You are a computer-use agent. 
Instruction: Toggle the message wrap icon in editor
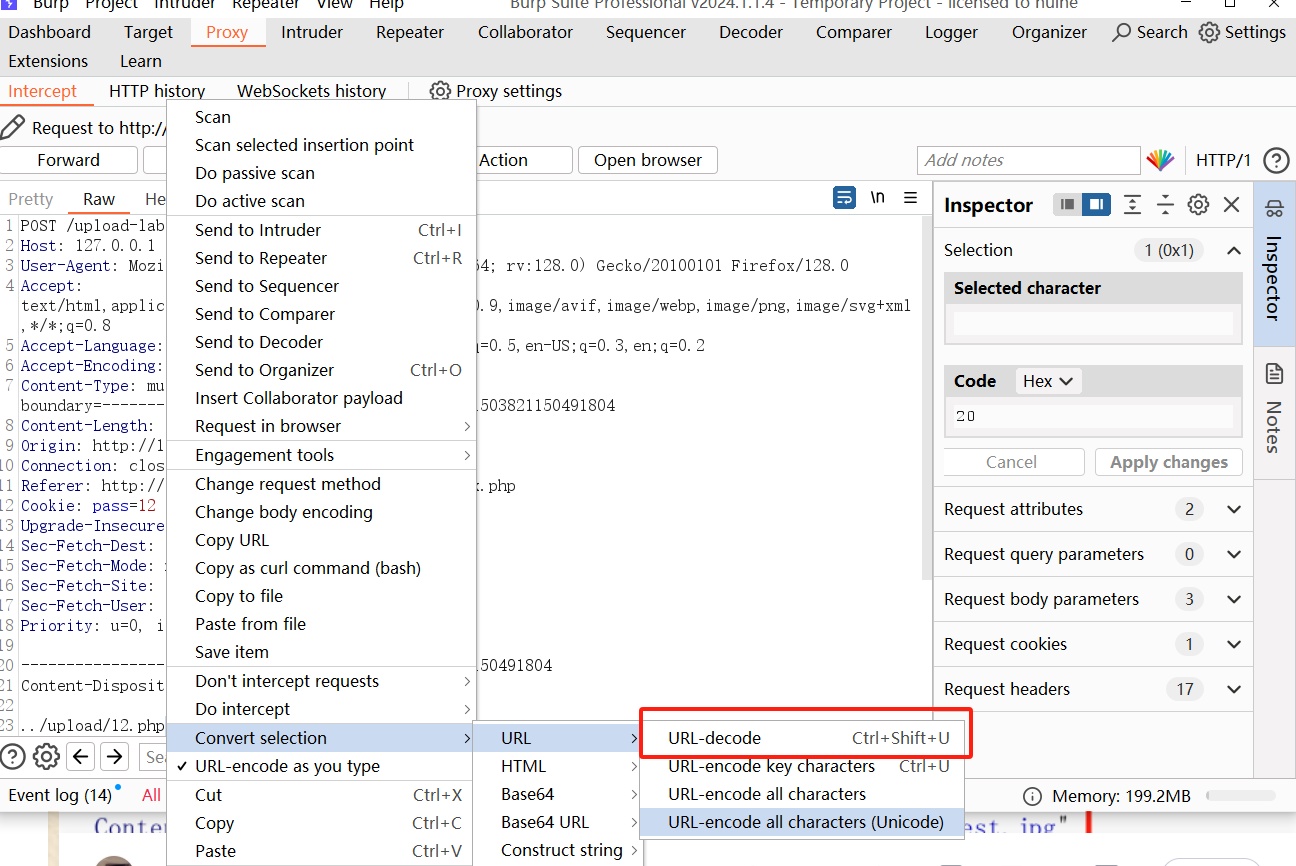[845, 197]
